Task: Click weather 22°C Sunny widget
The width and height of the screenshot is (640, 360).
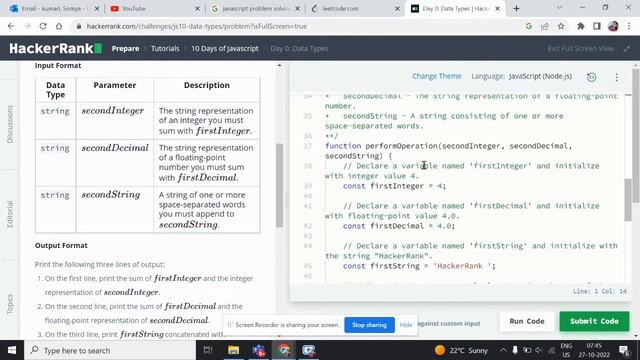Action: pyautogui.click(x=461, y=350)
